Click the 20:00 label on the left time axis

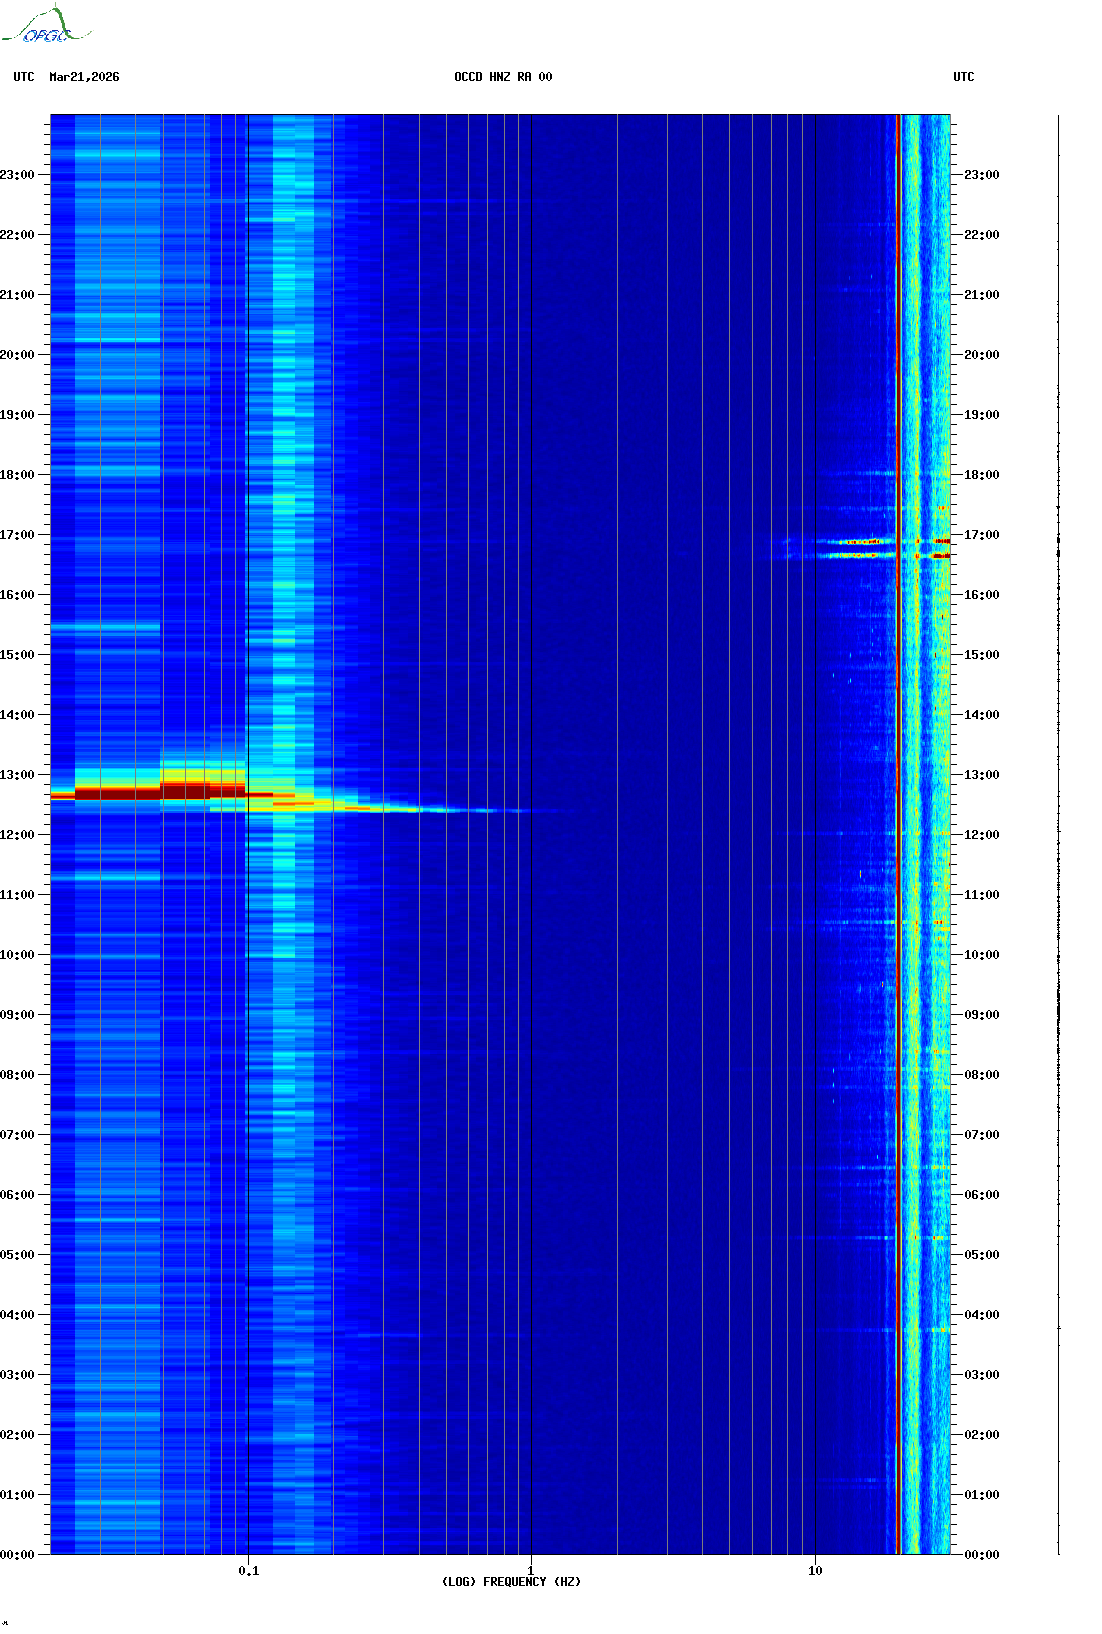(x=17, y=355)
